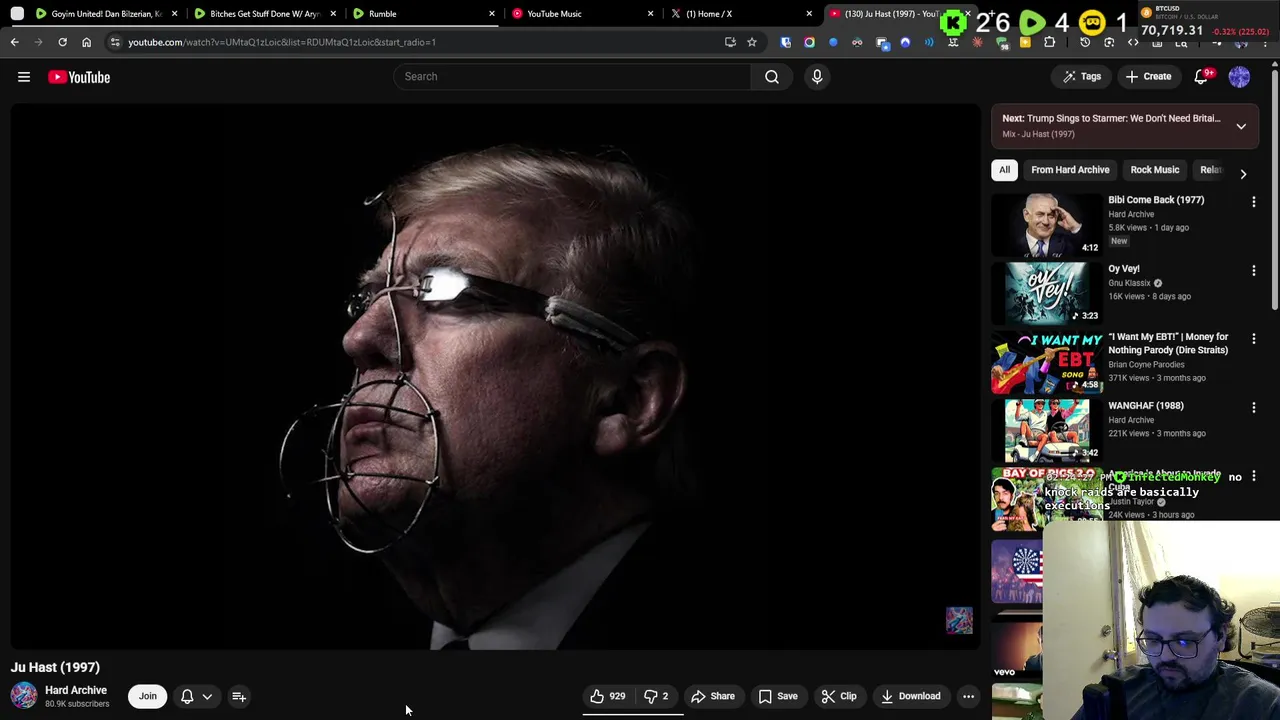
Task: Click Gnu Klassix channel name
Action: [1129, 283]
